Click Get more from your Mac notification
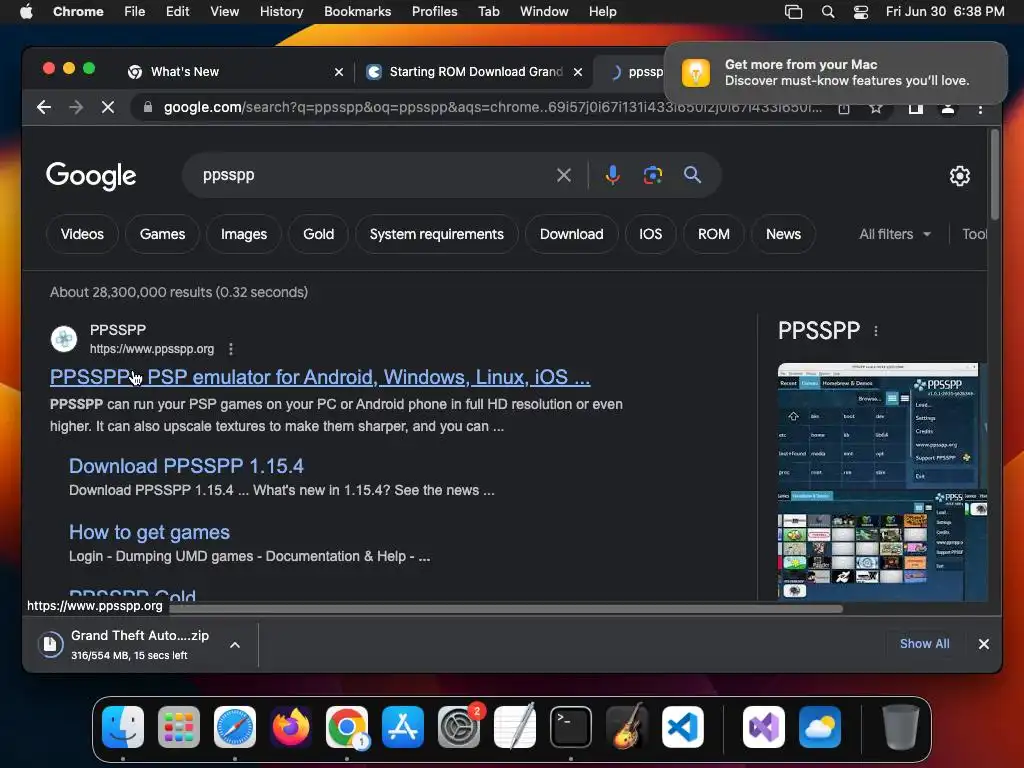The image size is (1024, 768). click(835, 72)
